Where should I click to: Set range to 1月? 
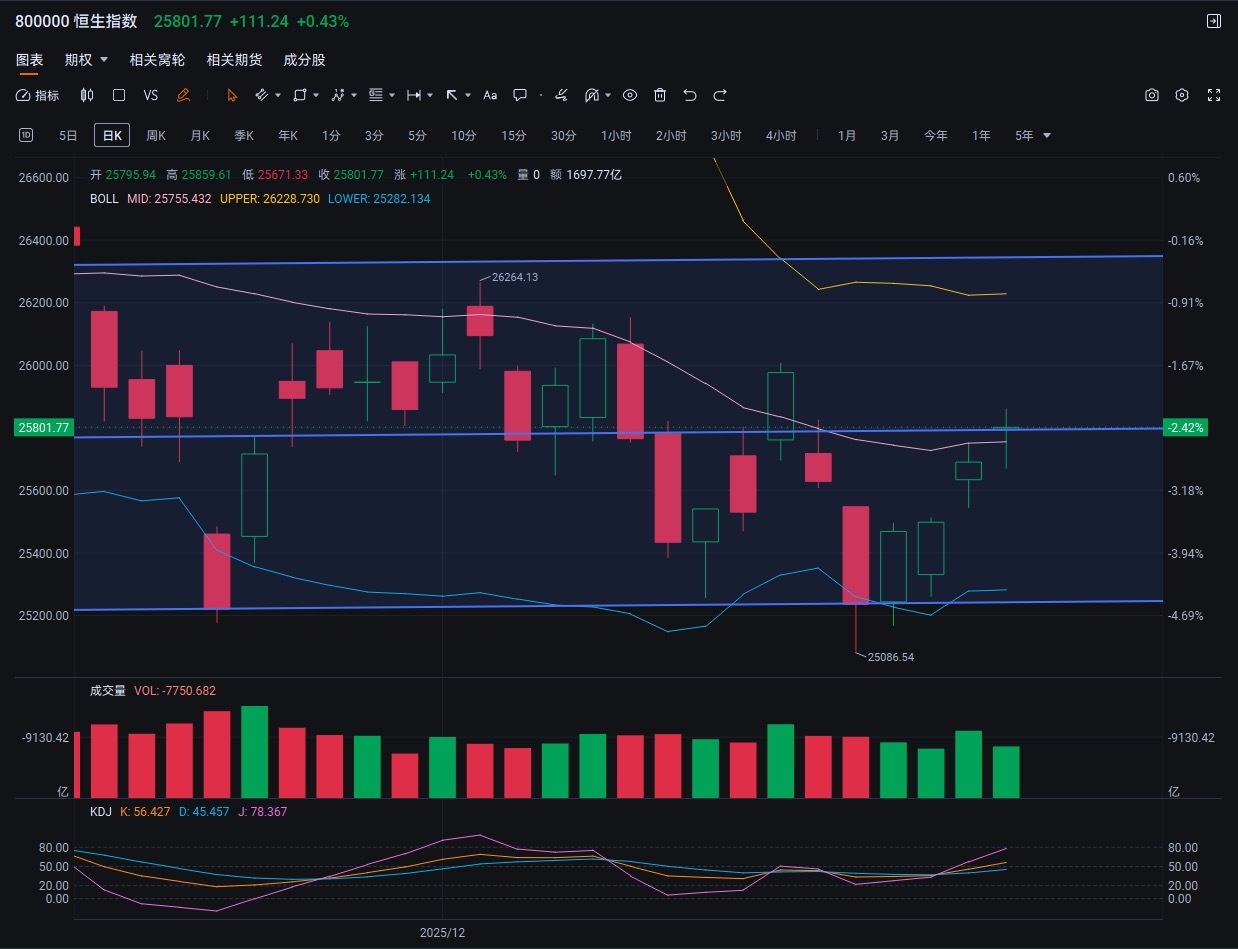tap(847, 135)
